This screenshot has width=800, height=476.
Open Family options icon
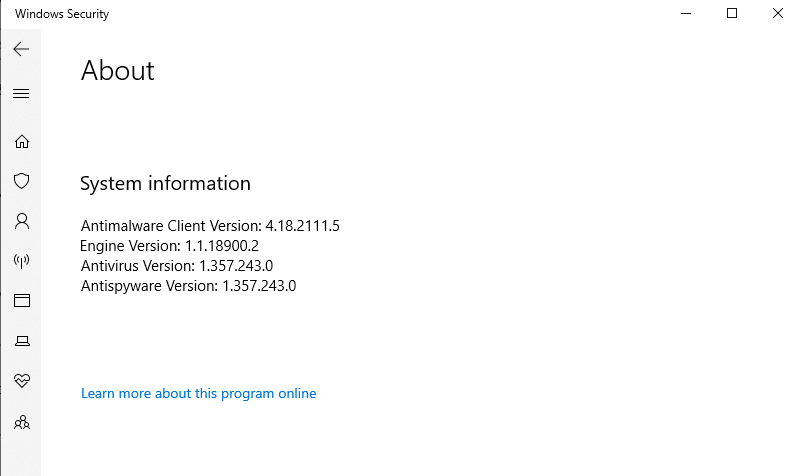21,422
